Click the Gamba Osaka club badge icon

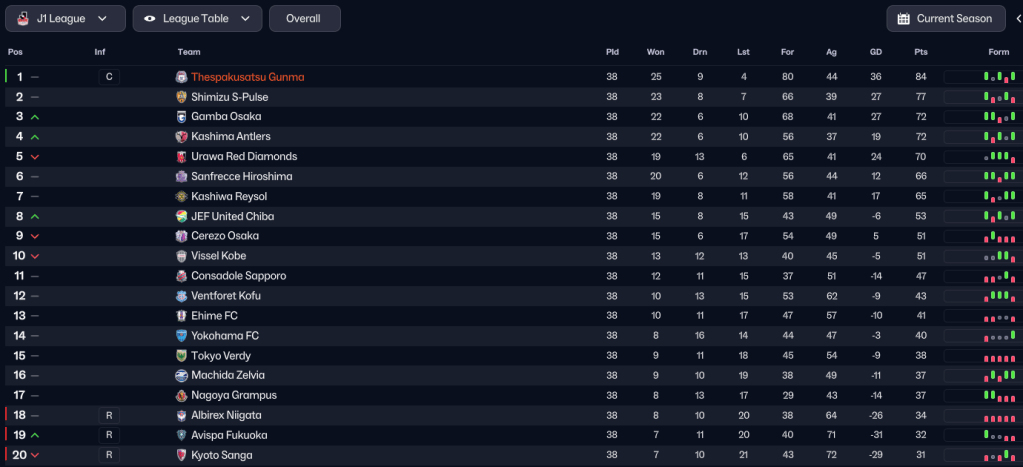pos(181,117)
